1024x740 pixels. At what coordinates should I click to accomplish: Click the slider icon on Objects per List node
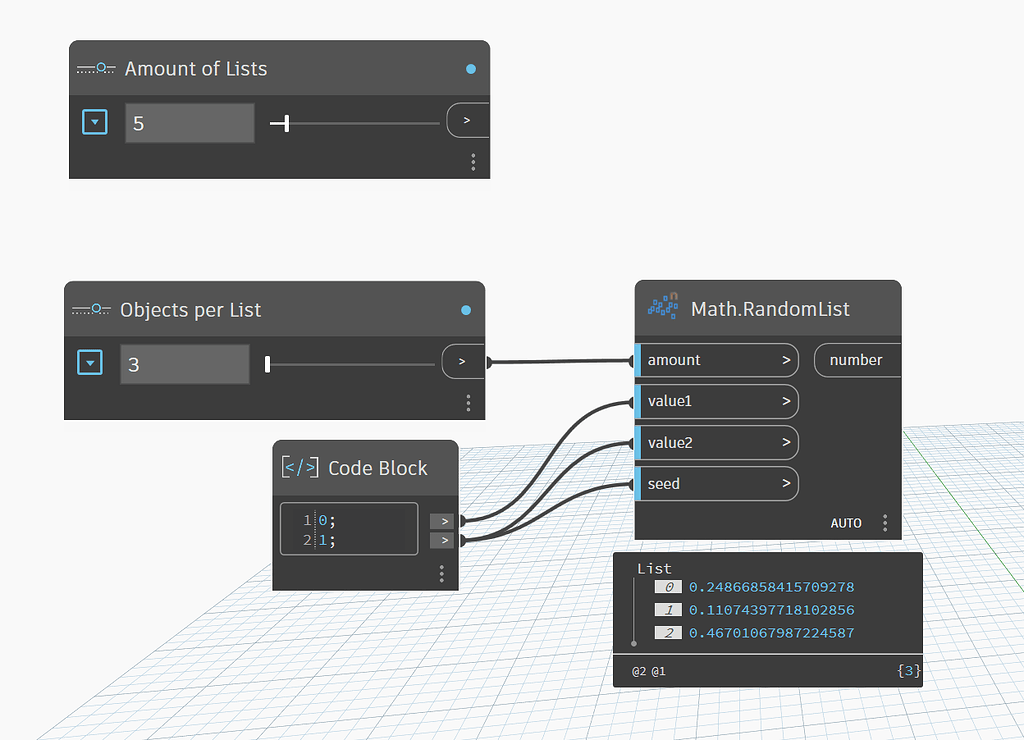[91, 310]
